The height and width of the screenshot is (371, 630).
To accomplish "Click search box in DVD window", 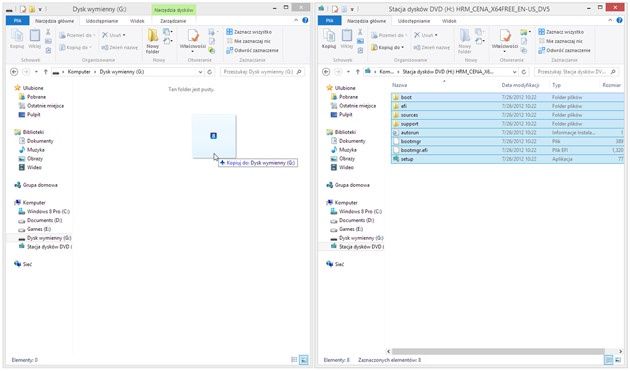I will click(576, 72).
